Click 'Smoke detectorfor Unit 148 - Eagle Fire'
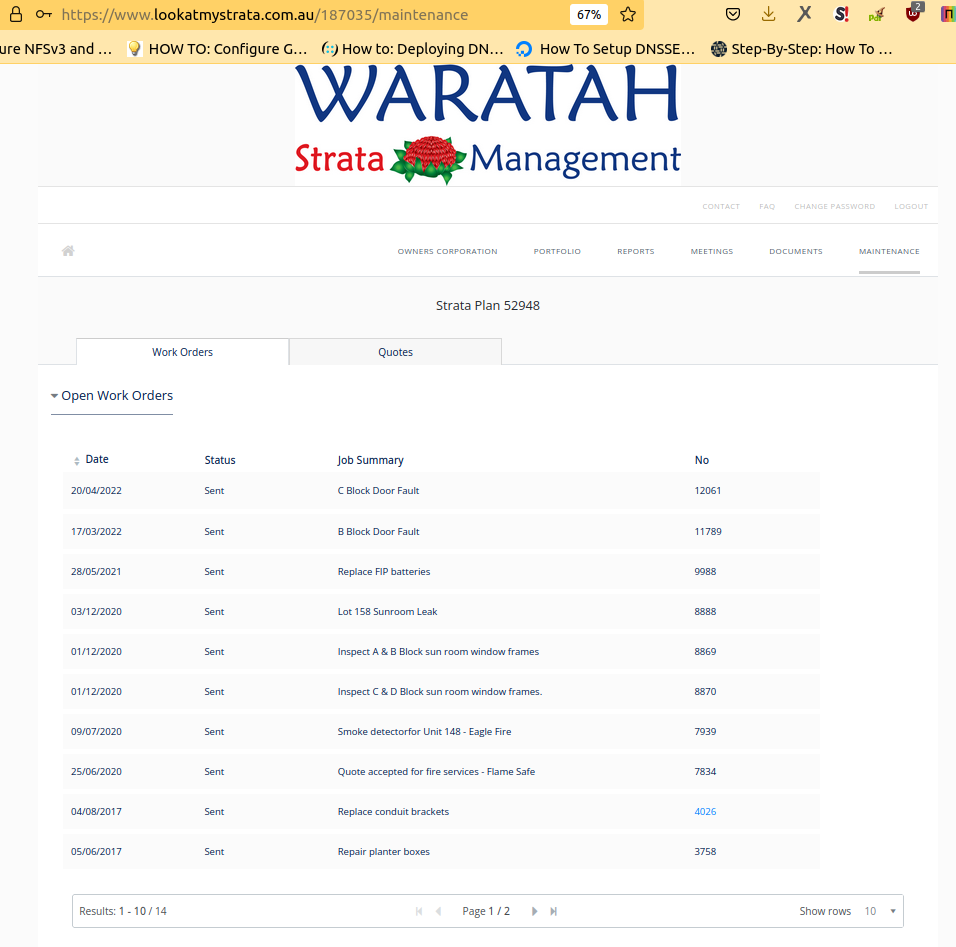Screen dimensions: 956x947 point(424,732)
